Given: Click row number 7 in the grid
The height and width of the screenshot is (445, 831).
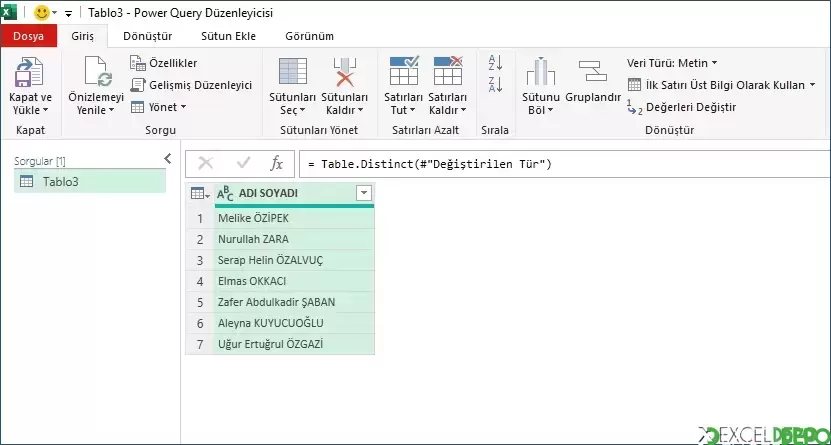Looking at the screenshot, I should click(x=200, y=344).
